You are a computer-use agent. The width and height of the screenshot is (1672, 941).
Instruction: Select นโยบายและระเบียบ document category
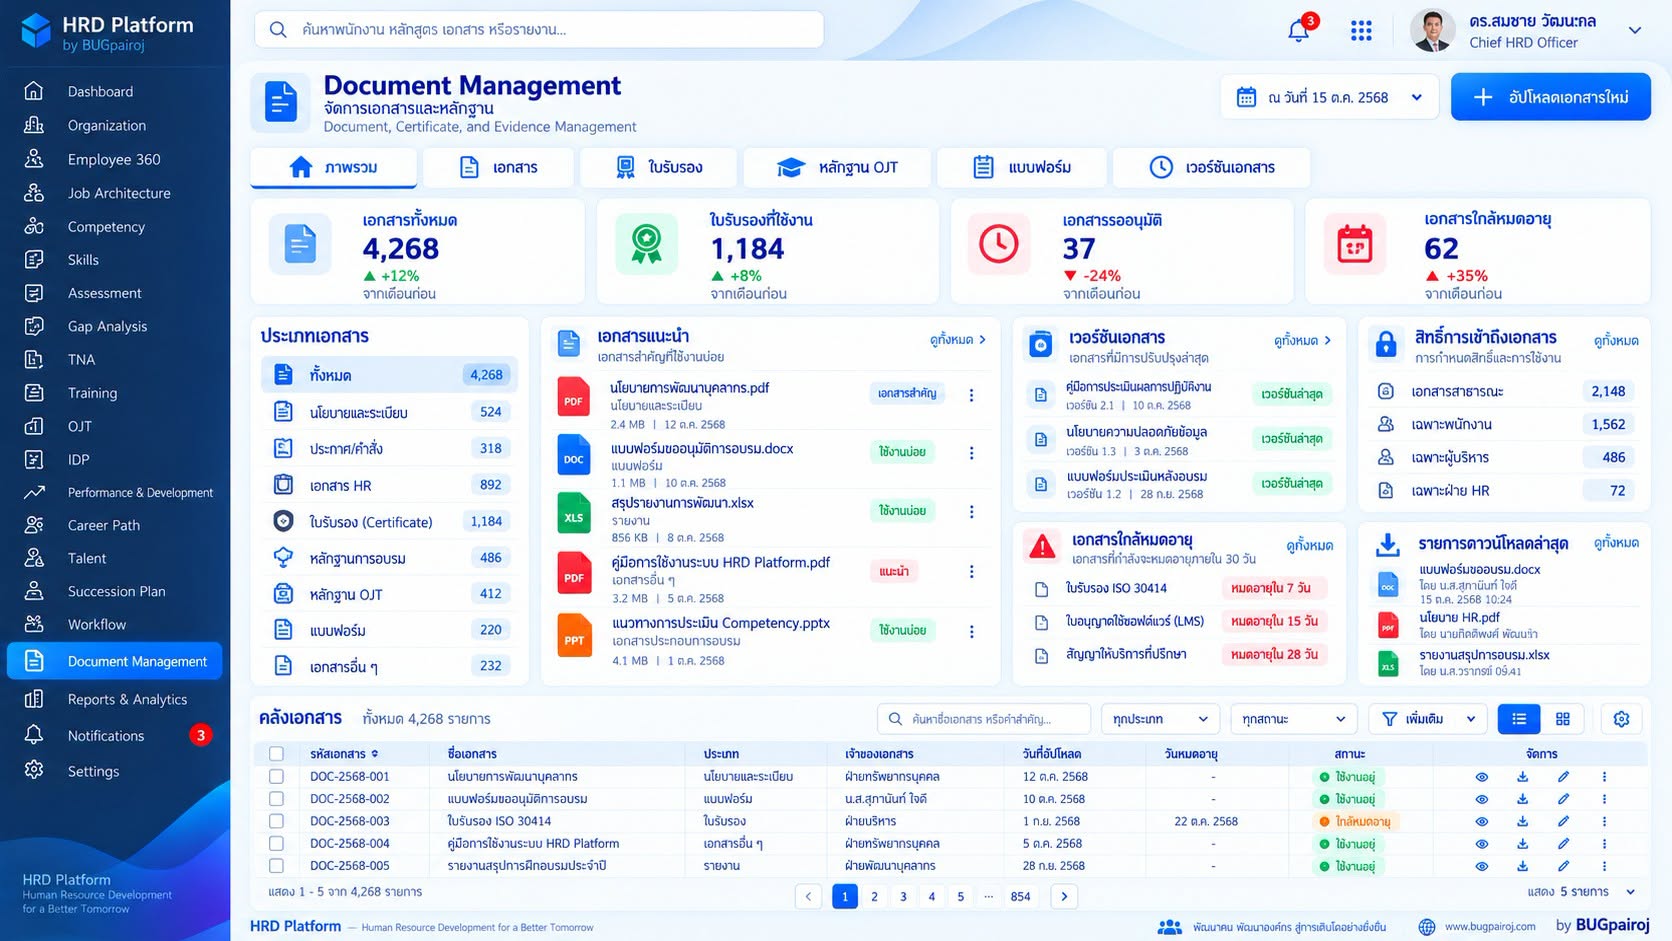390,412
